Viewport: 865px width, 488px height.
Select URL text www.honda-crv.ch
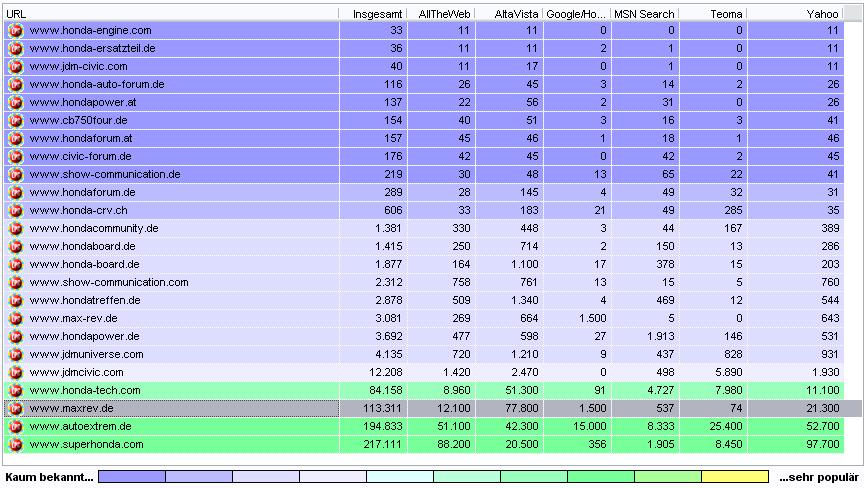point(78,211)
